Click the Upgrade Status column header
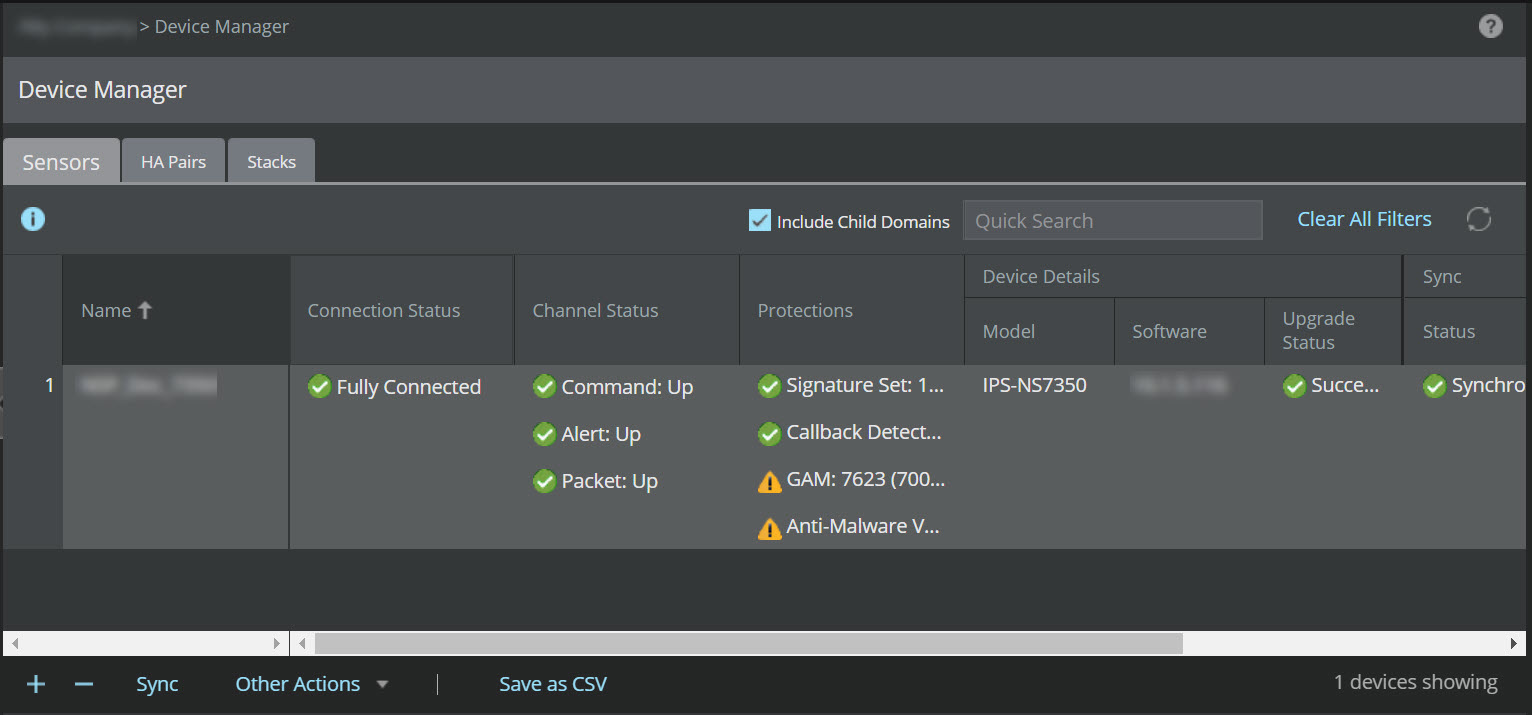The height and width of the screenshot is (715, 1532). point(1333,331)
